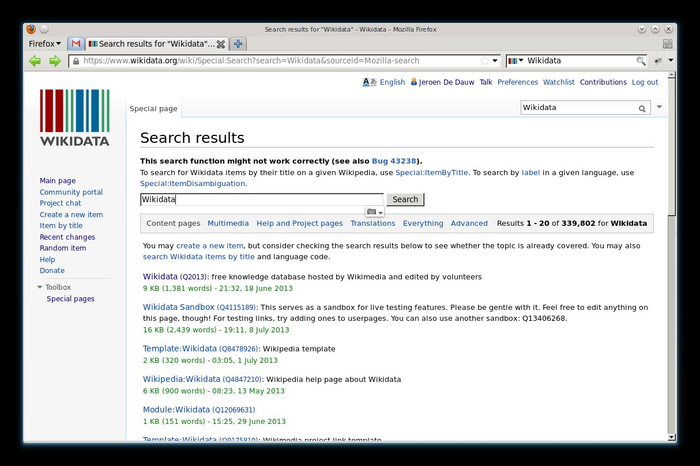Go to Main page in sidebar
Screen dimensions: 700x466
(58, 181)
